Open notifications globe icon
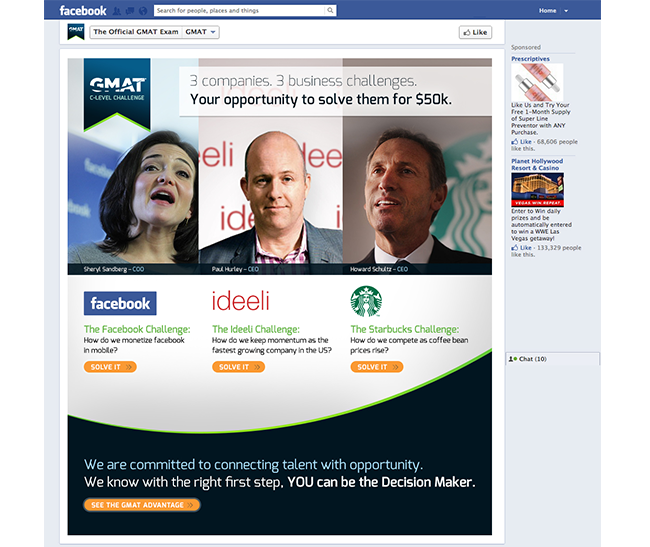Viewport: 650px width, 547px height. click(143, 11)
